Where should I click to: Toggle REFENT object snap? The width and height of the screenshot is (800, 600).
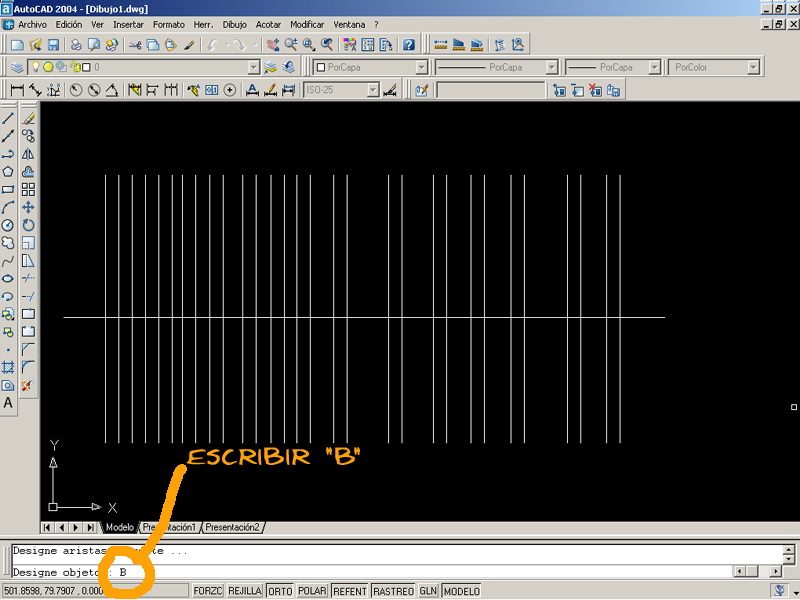(350, 591)
